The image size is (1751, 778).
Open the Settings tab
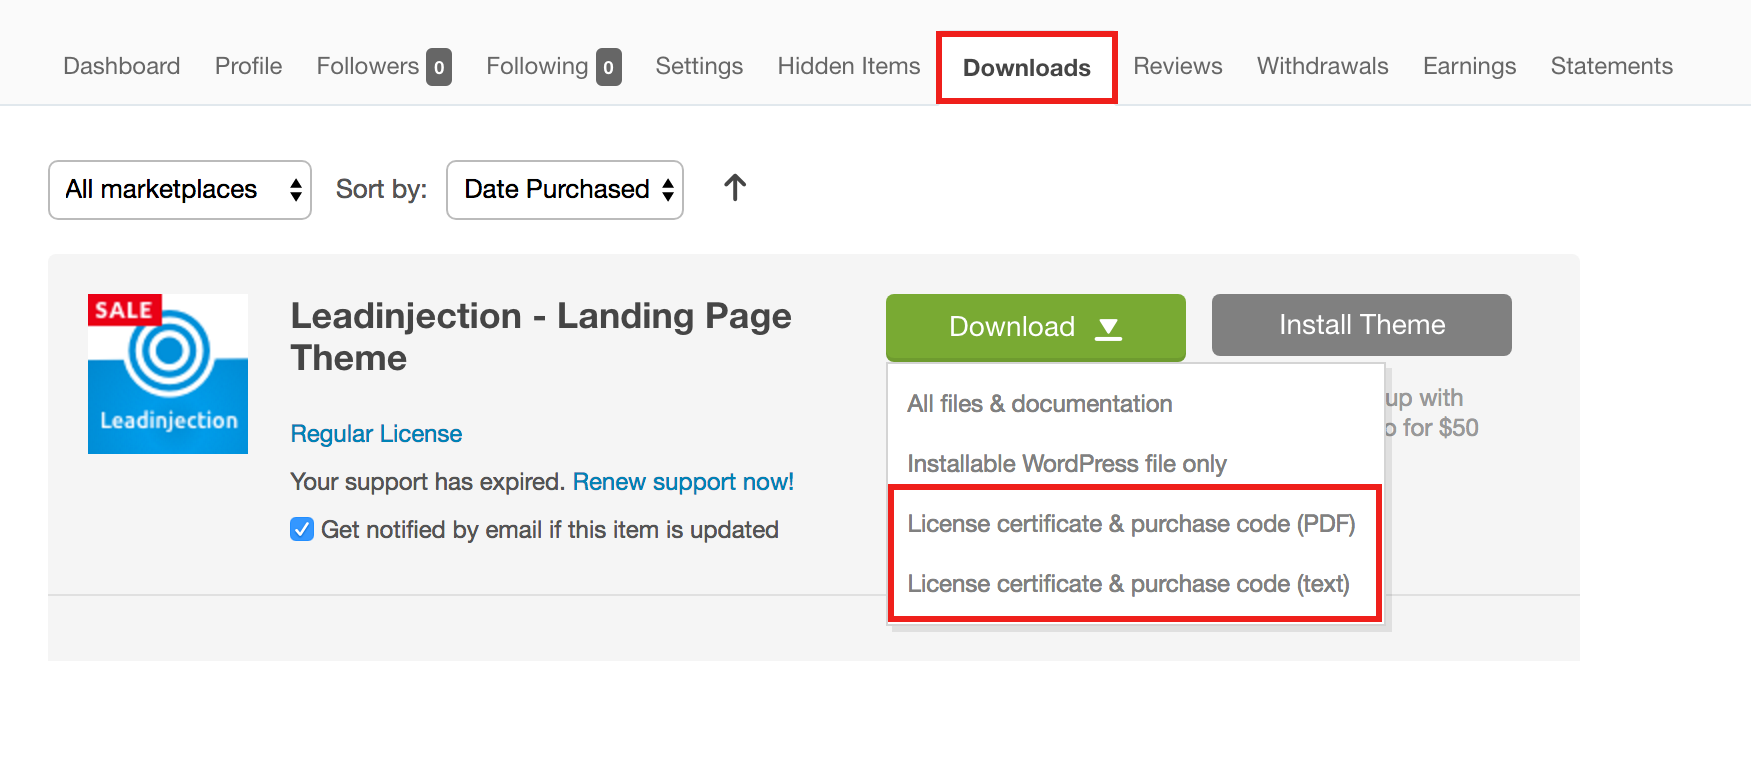(699, 66)
